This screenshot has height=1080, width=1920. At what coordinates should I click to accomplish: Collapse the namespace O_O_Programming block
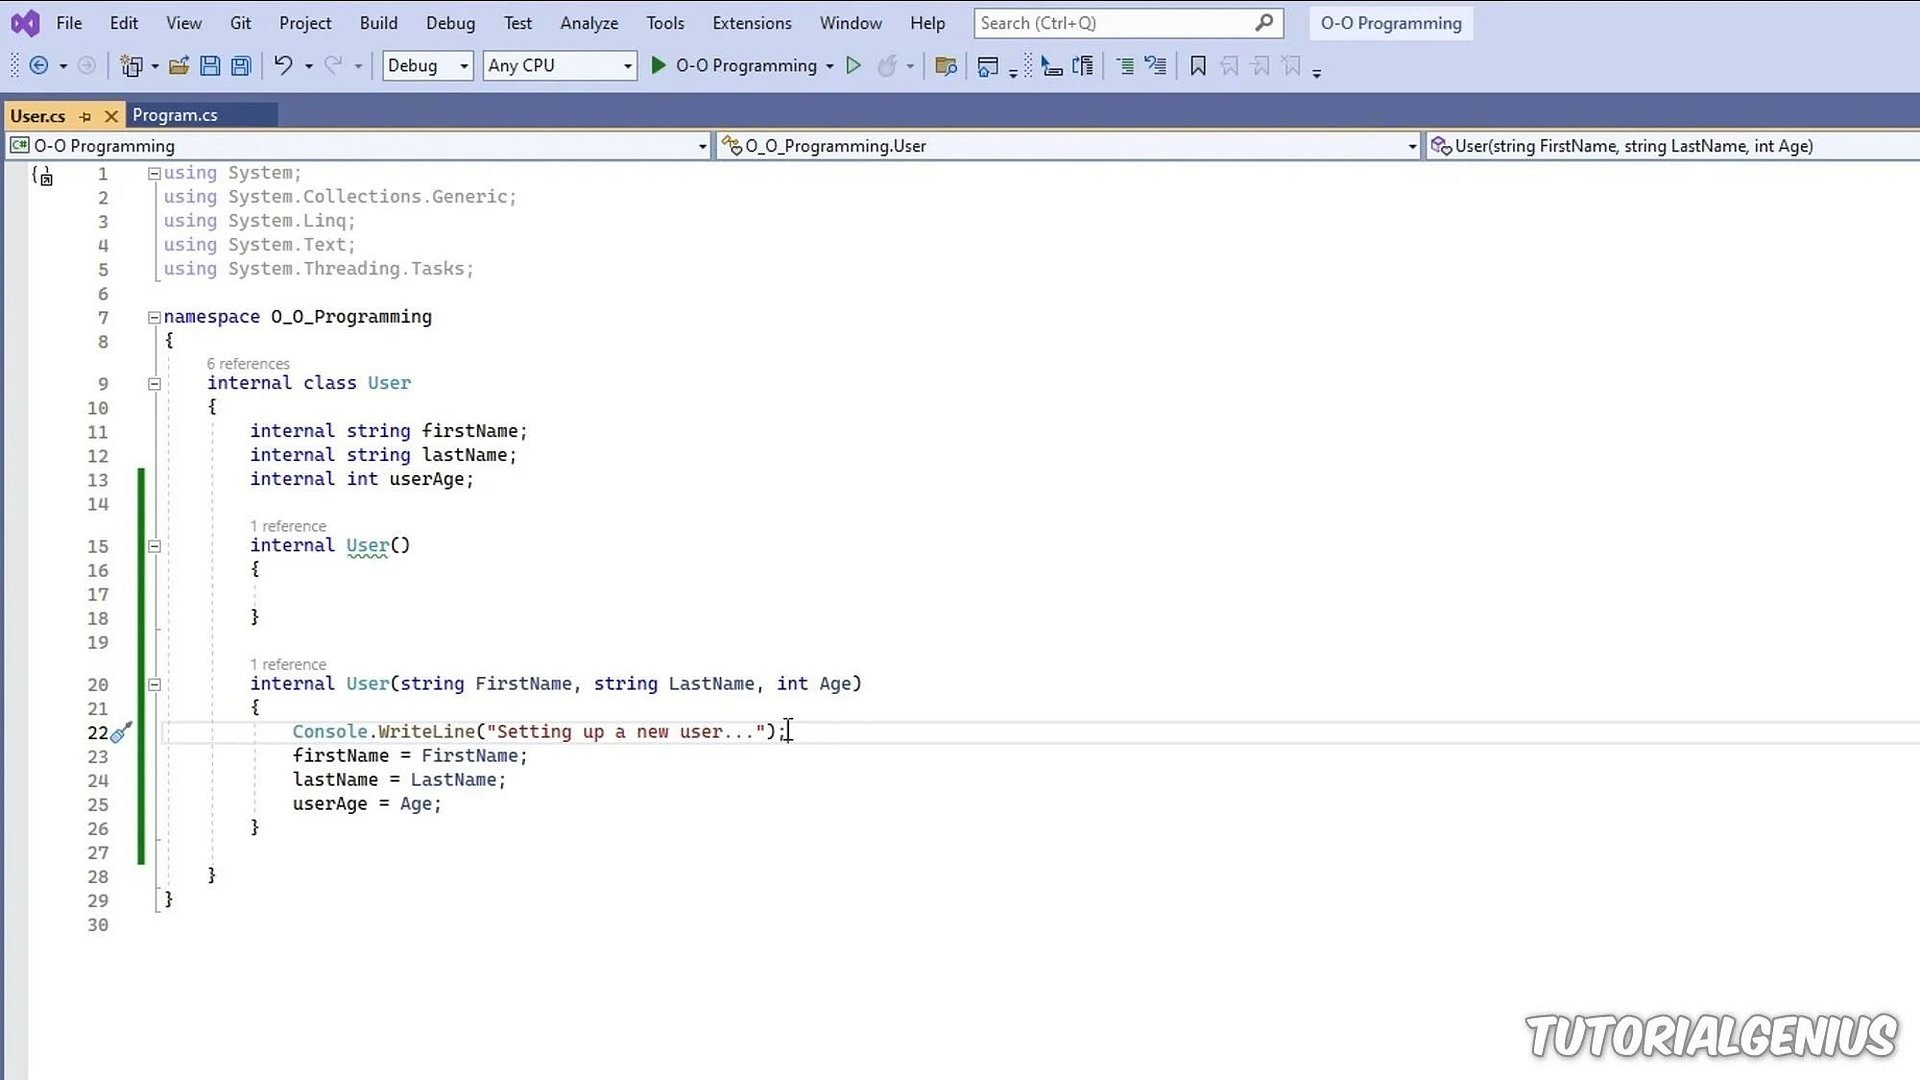(154, 318)
